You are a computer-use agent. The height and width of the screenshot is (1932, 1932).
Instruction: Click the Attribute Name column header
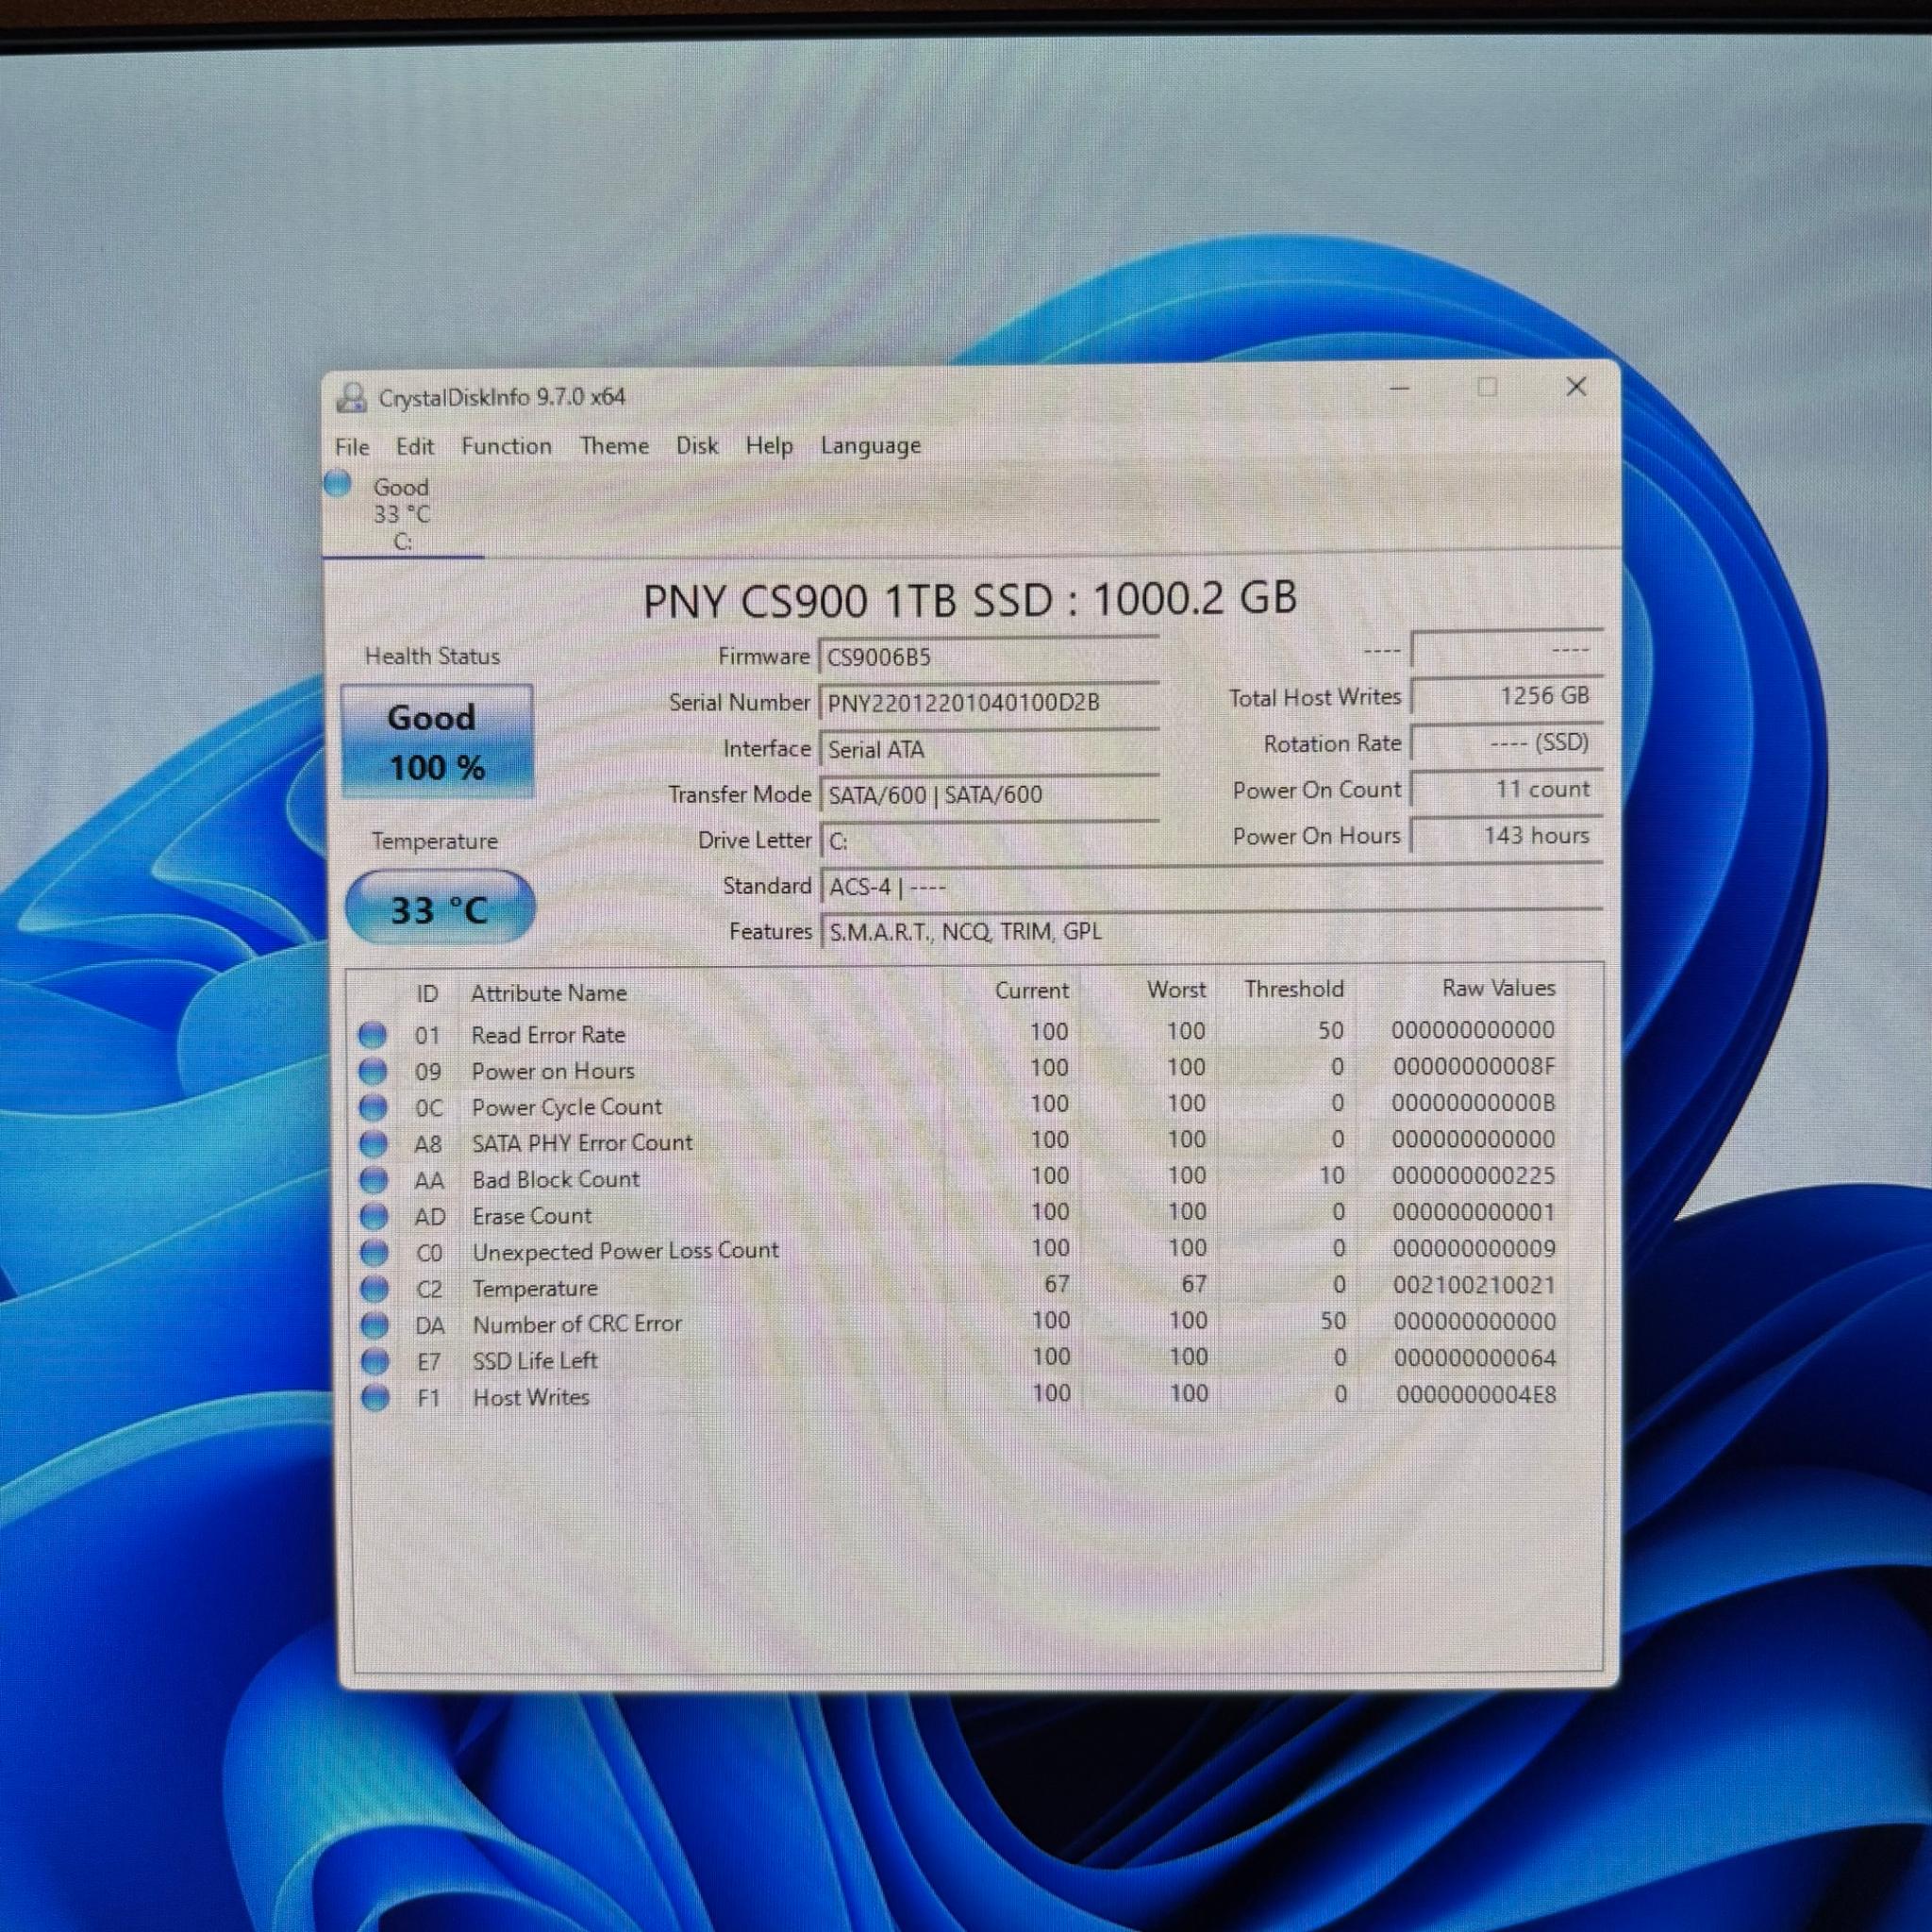(549, 993)
